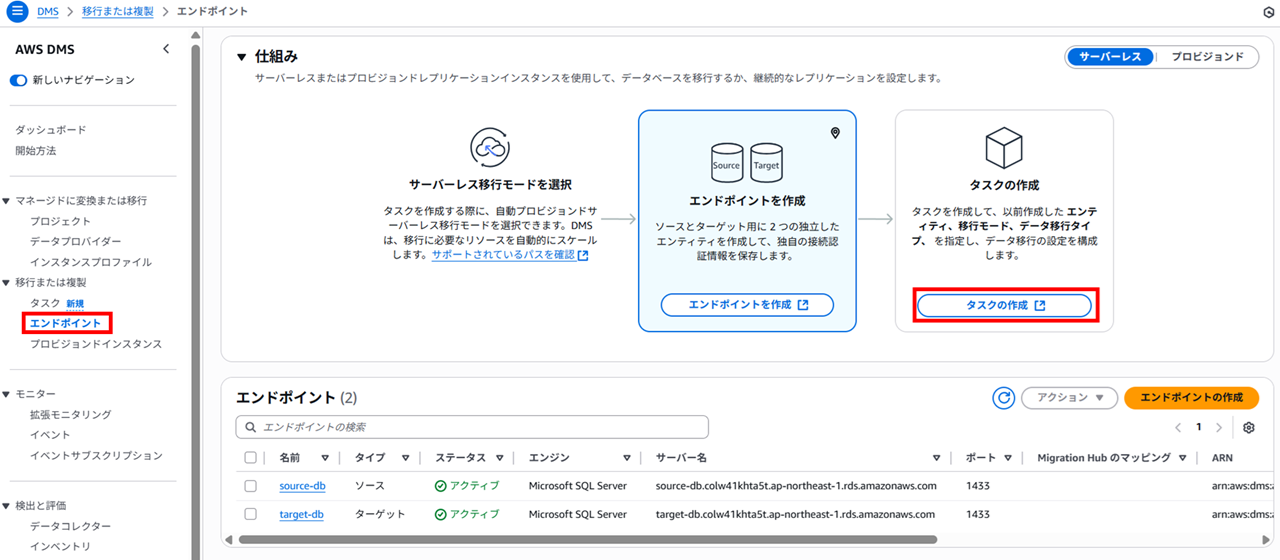Click the ソース type cell
Screen dimensions: 1280x560
tap(369, 486)
